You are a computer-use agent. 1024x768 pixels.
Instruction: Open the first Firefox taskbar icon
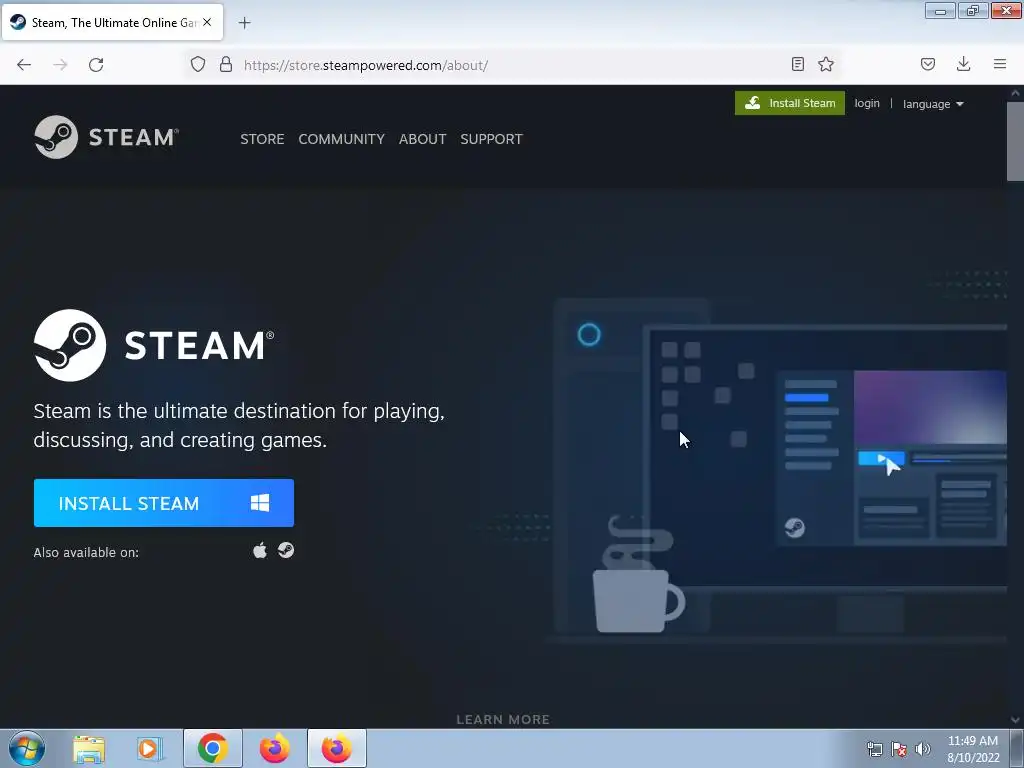(x=275, y=748)
